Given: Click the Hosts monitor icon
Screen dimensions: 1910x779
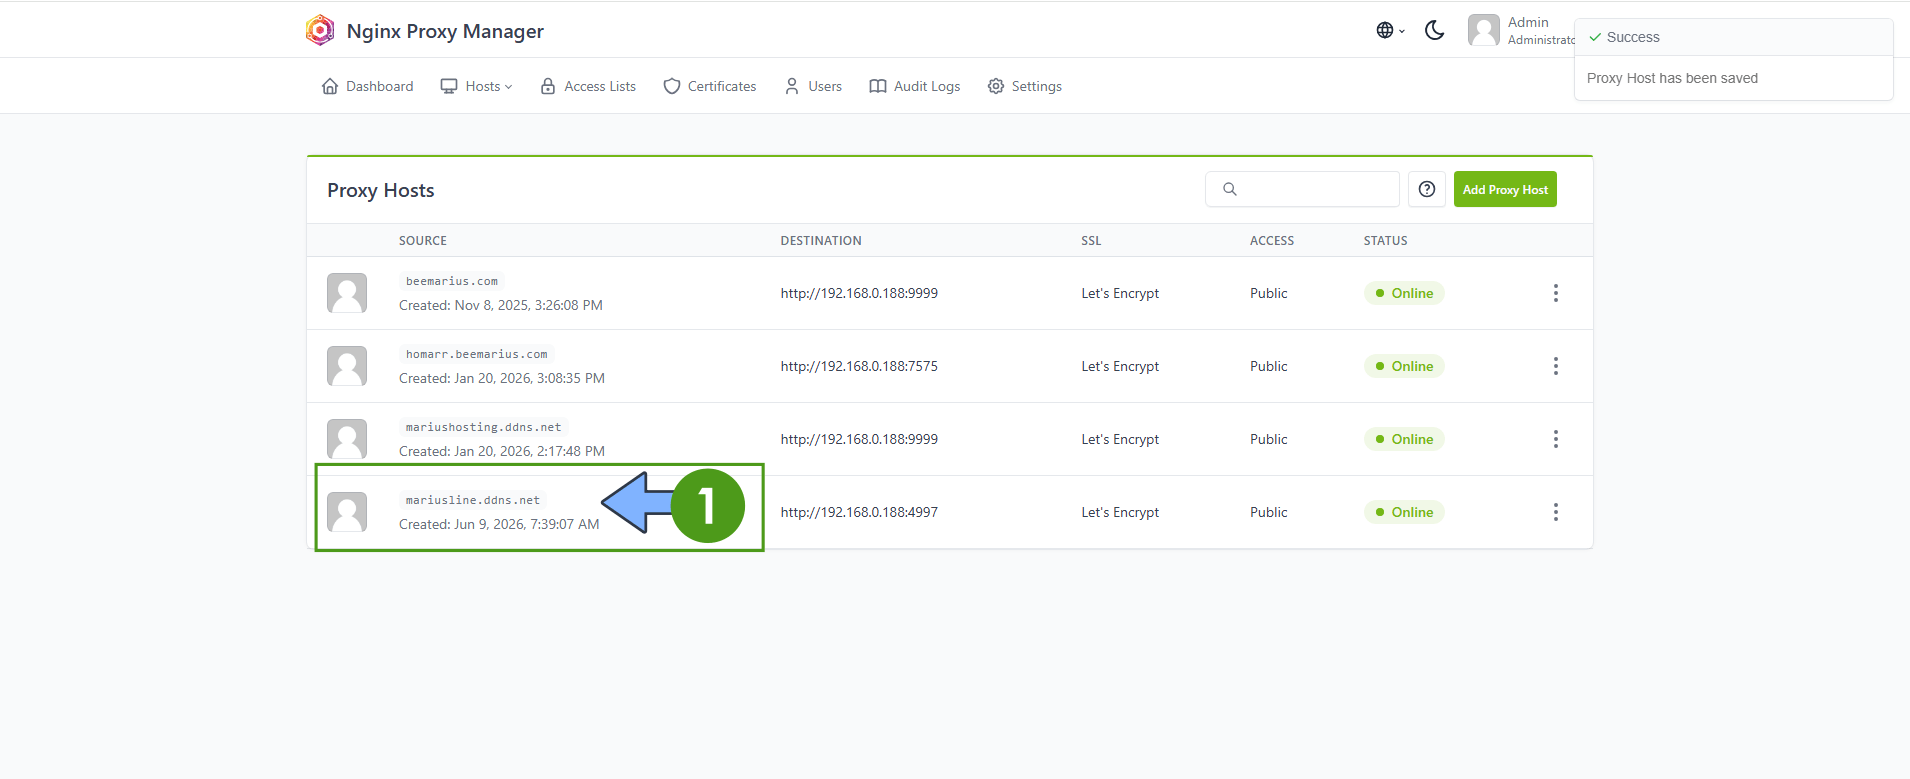Looking at the screenshot, I should [x=449, y=86].
